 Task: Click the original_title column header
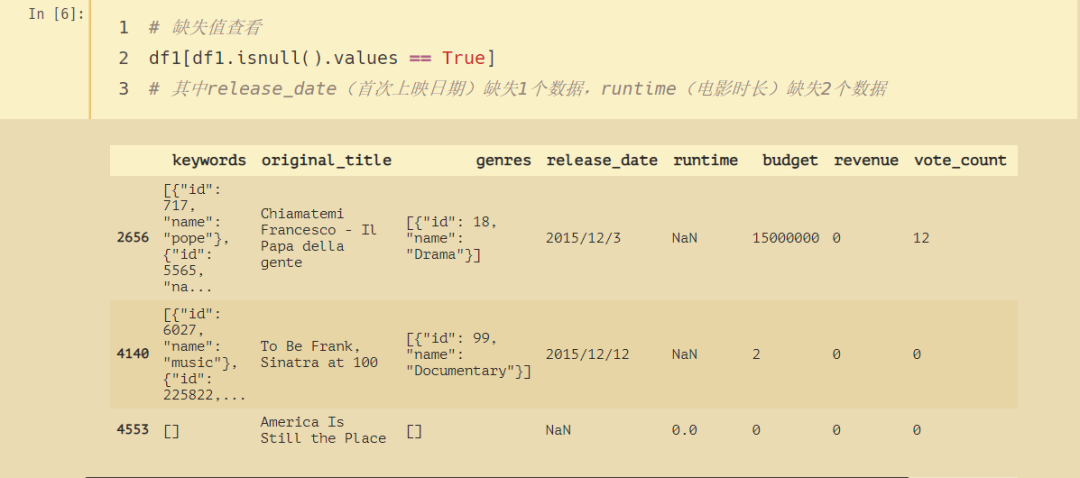click(326, 160)
